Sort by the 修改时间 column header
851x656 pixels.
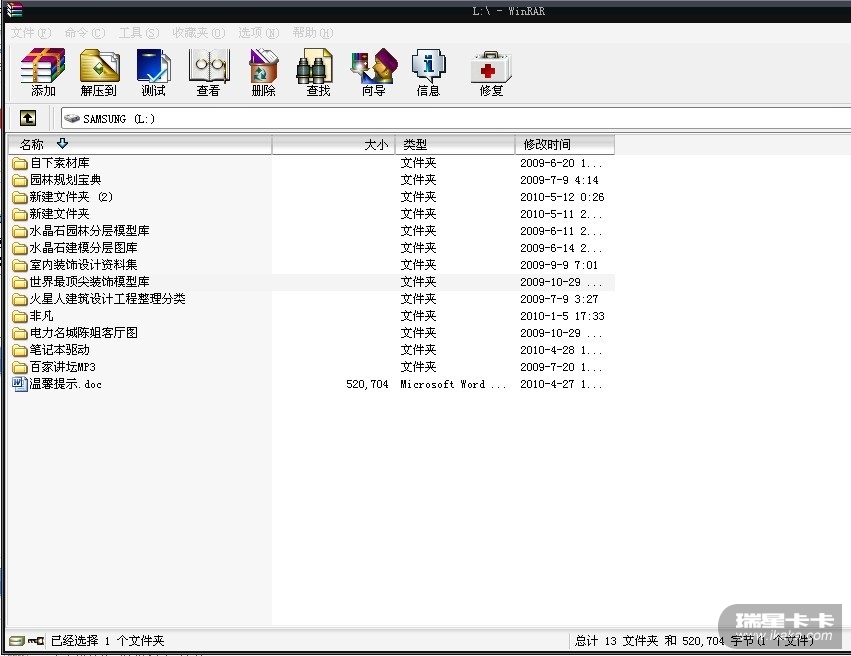coord(565,144)
